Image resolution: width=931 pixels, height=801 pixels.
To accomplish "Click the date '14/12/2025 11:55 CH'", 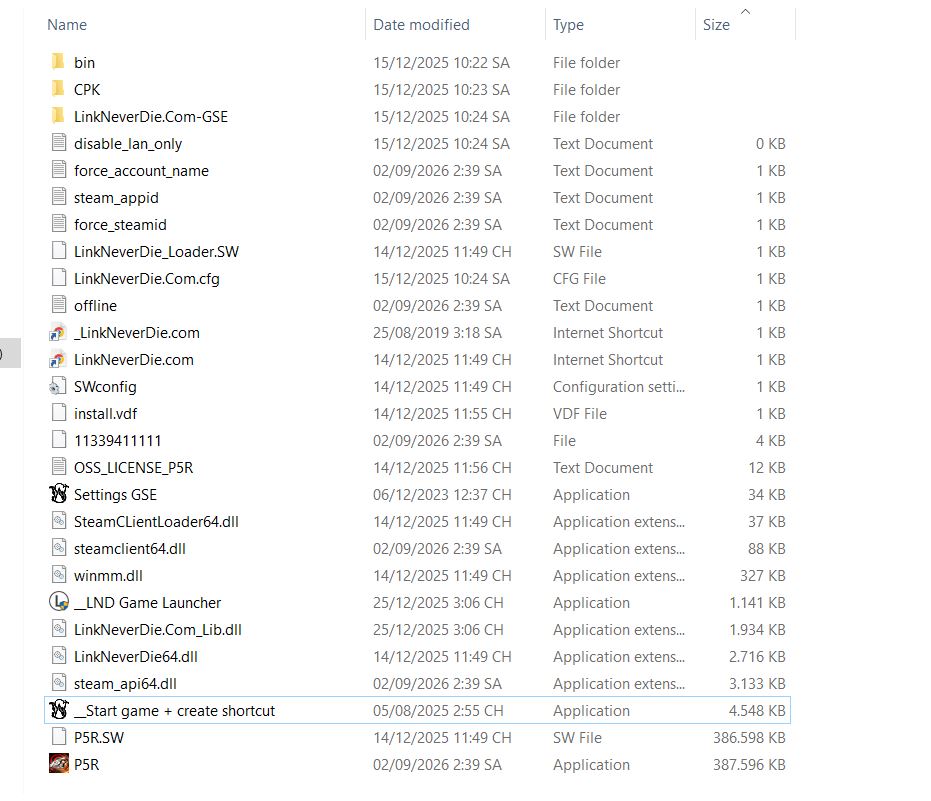I will coord(442,414).
